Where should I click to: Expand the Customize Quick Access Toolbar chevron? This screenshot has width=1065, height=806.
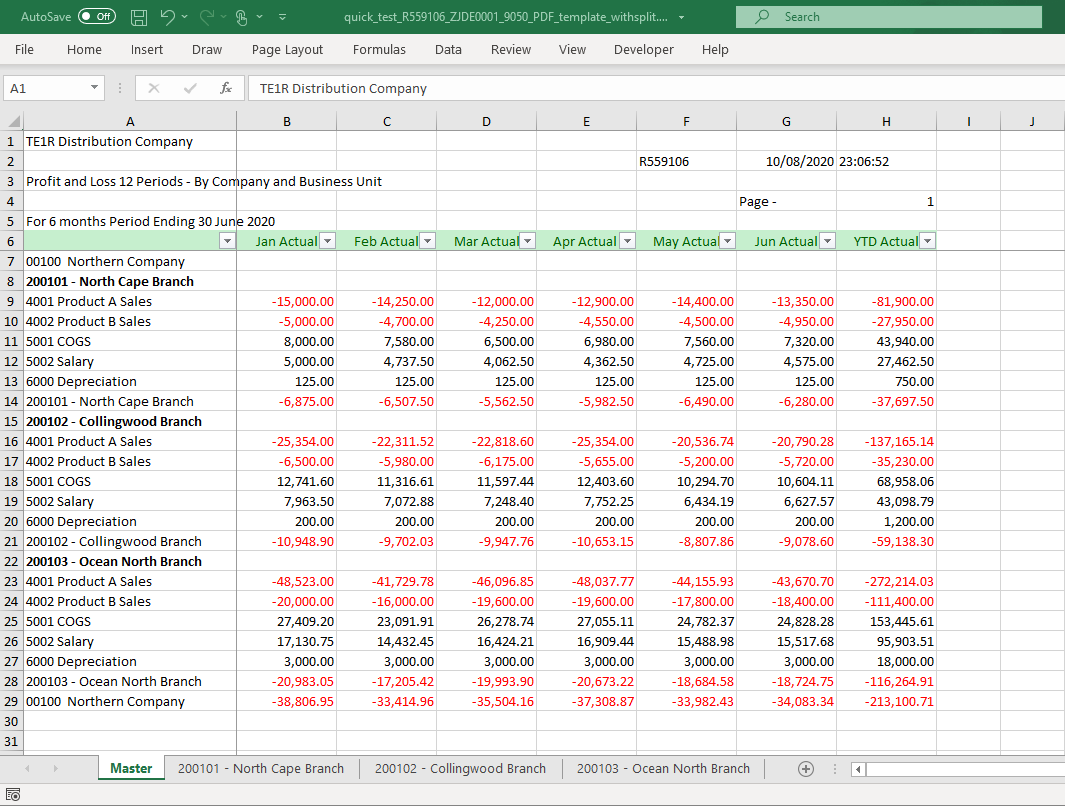[282, 17]
